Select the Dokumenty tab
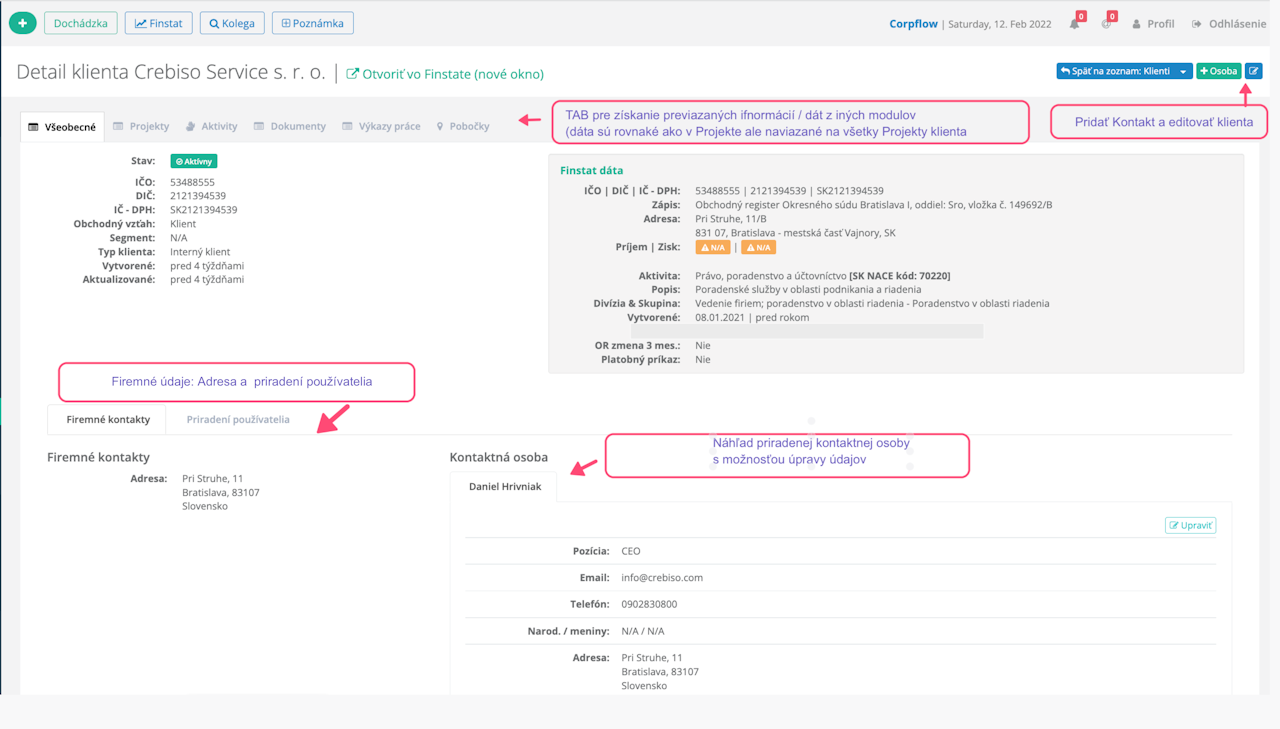 (x=290, y=127)
